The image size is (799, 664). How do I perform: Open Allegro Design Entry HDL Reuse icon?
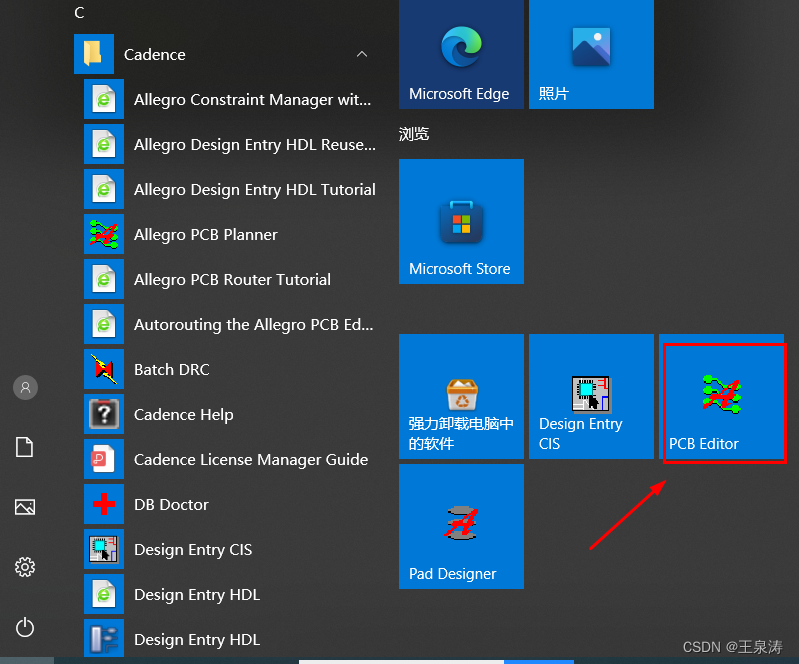click(x=104, y=144)
